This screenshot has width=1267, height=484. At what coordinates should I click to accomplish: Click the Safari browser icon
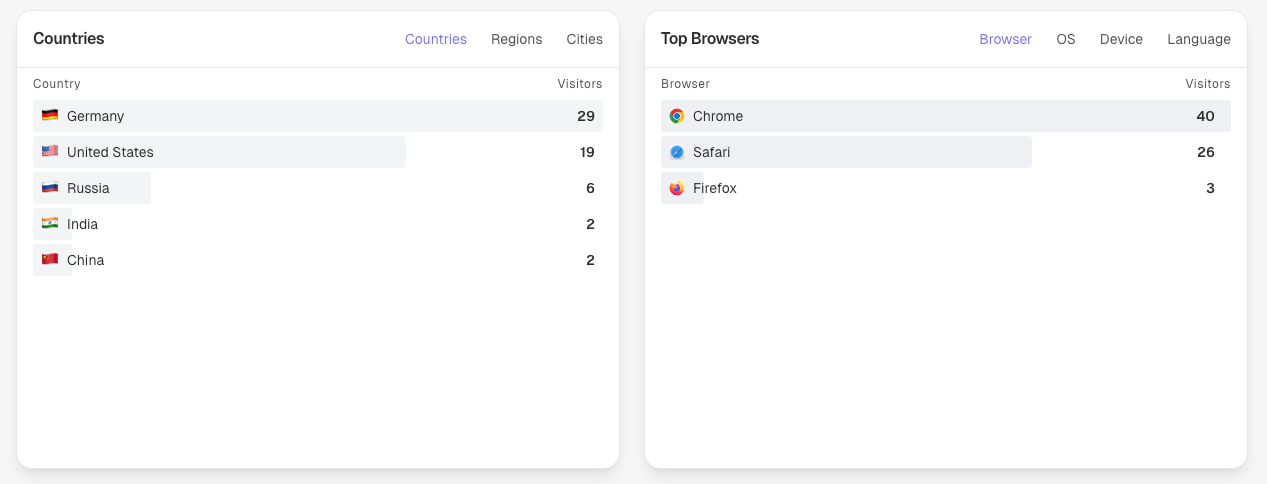677,152
